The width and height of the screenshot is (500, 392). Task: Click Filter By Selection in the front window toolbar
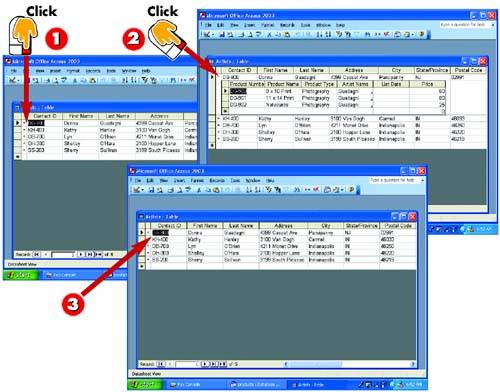(268, 190)
